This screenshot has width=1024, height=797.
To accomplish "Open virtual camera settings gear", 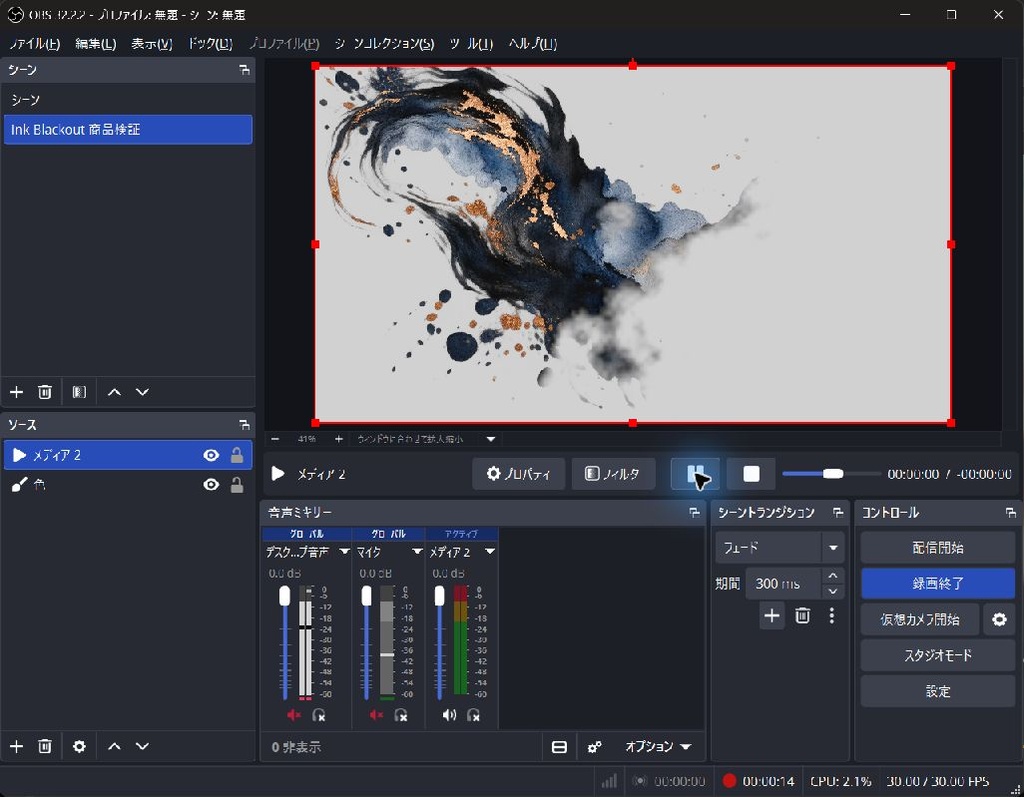I will (x=999, y=619).
